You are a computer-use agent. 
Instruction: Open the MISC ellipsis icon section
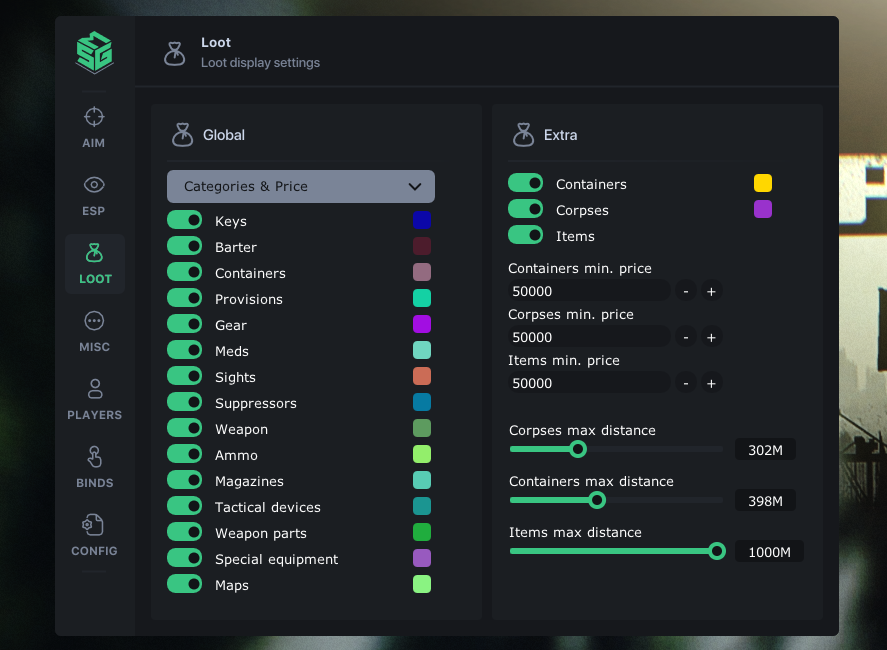(94, 321)
